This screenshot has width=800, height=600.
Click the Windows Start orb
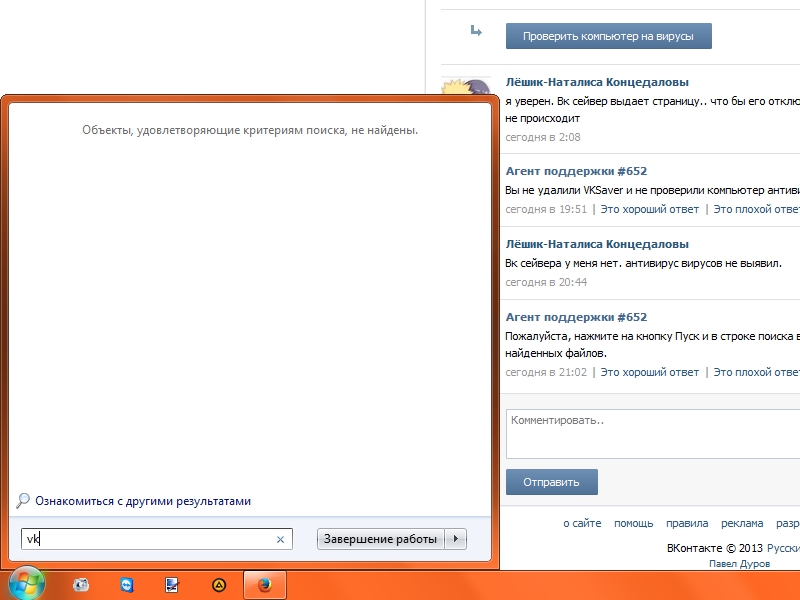tap(26, 584)
